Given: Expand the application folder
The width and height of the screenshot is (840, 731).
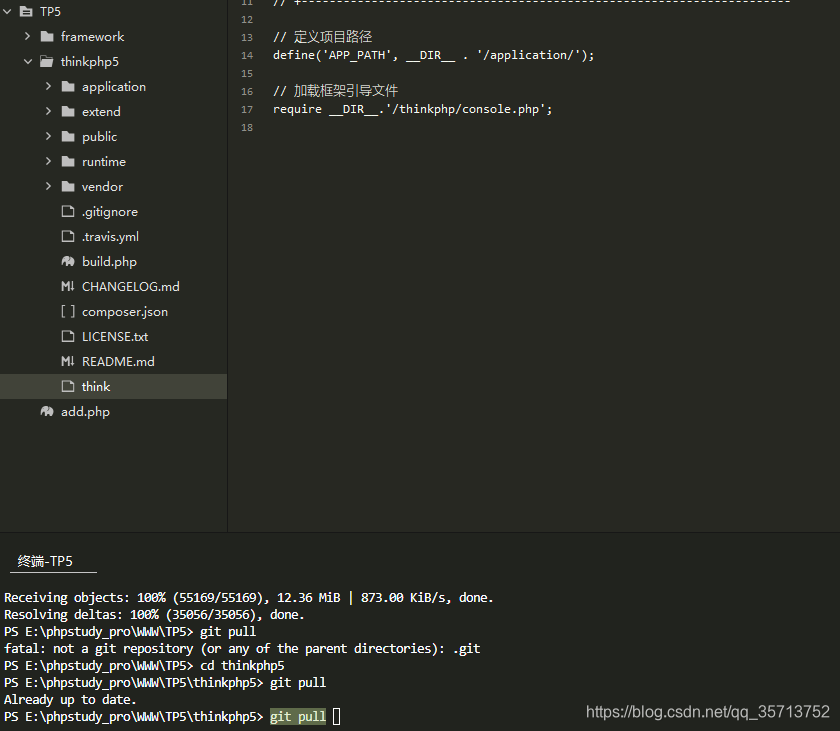Looking at the screenshot, I should [x=48, y=86].
